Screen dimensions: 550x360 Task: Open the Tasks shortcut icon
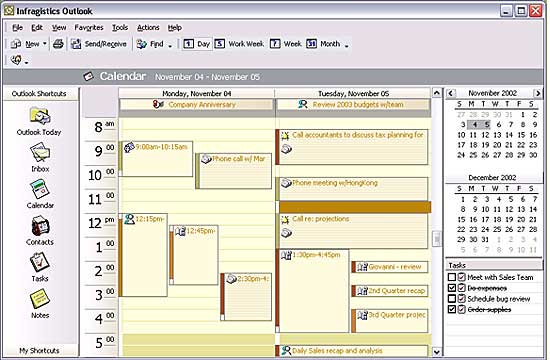[x=40, y=262]
